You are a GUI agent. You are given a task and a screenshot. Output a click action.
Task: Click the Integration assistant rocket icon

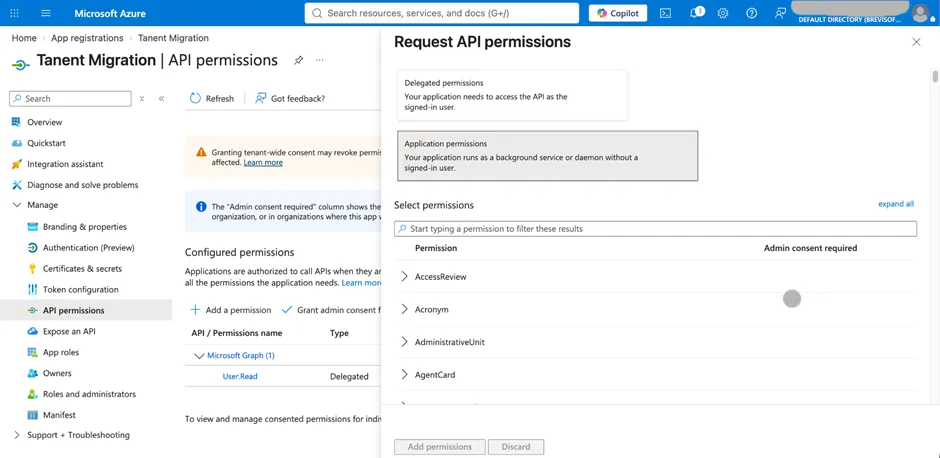16,164
